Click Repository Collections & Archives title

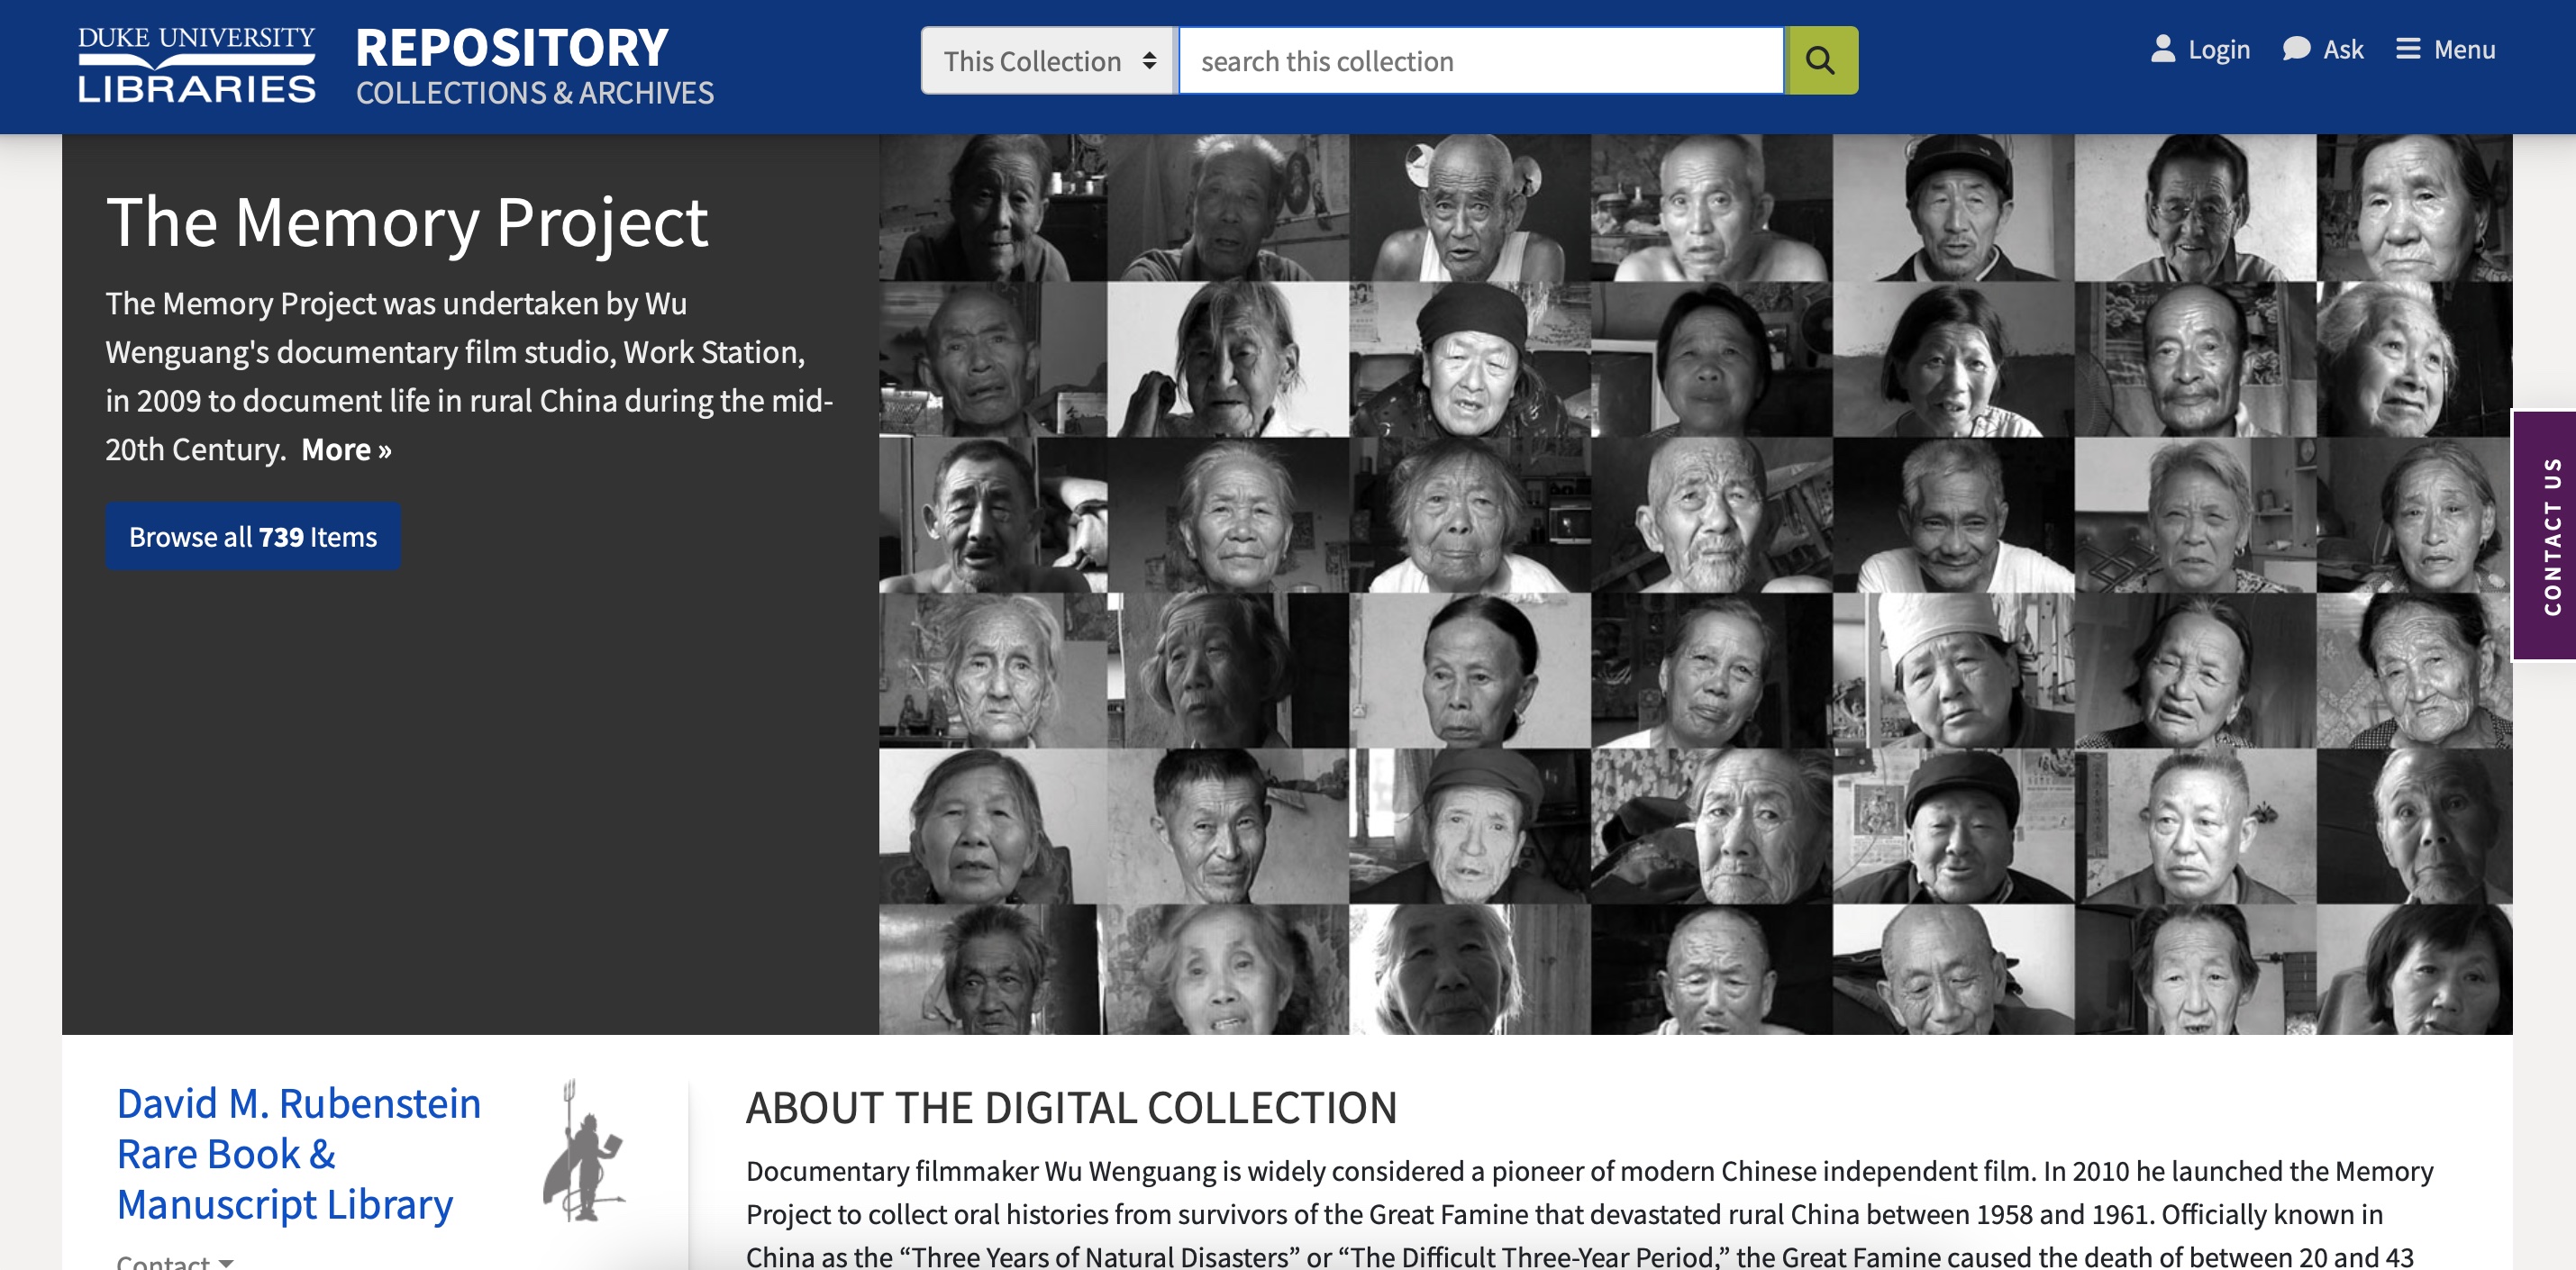click(x=534, y=65)
